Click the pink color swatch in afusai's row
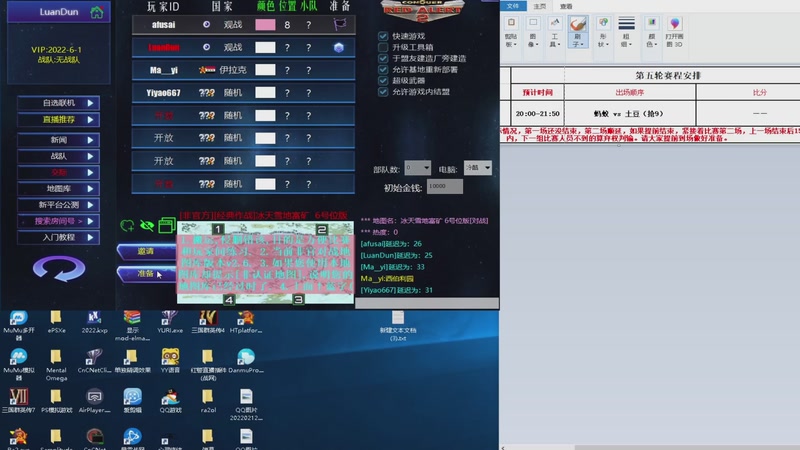The width and height of the screenshot is (800, 450). coord(265,24)
